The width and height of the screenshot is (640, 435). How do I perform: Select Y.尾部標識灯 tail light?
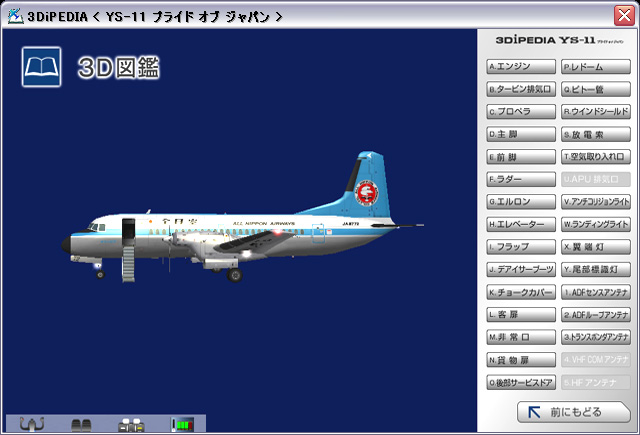pyautogui.click(x=596, y=269)
